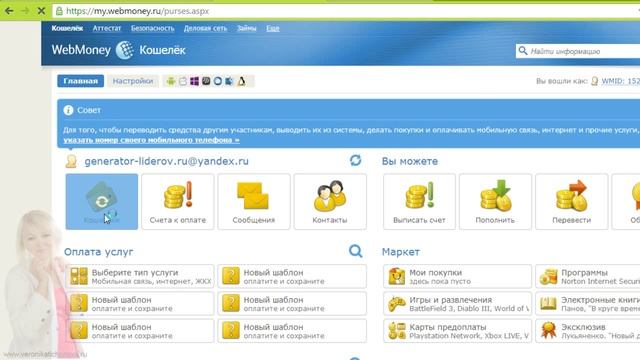
Task: Click the Apple iOS platform icon
Action: pos(183,81)
